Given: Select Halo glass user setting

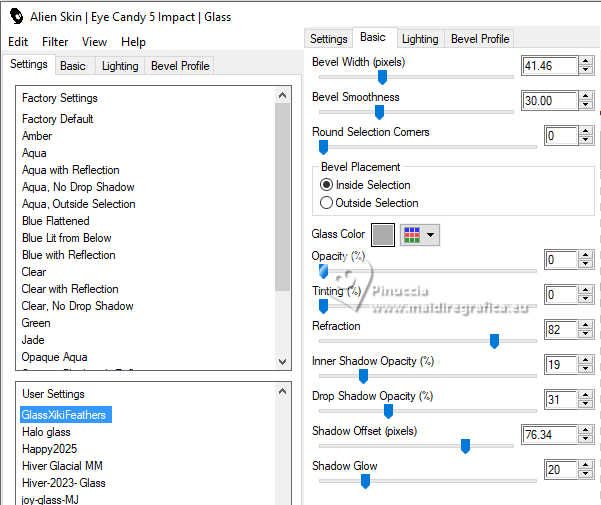Looking at the screenshot, I should [x=46, y=432].
